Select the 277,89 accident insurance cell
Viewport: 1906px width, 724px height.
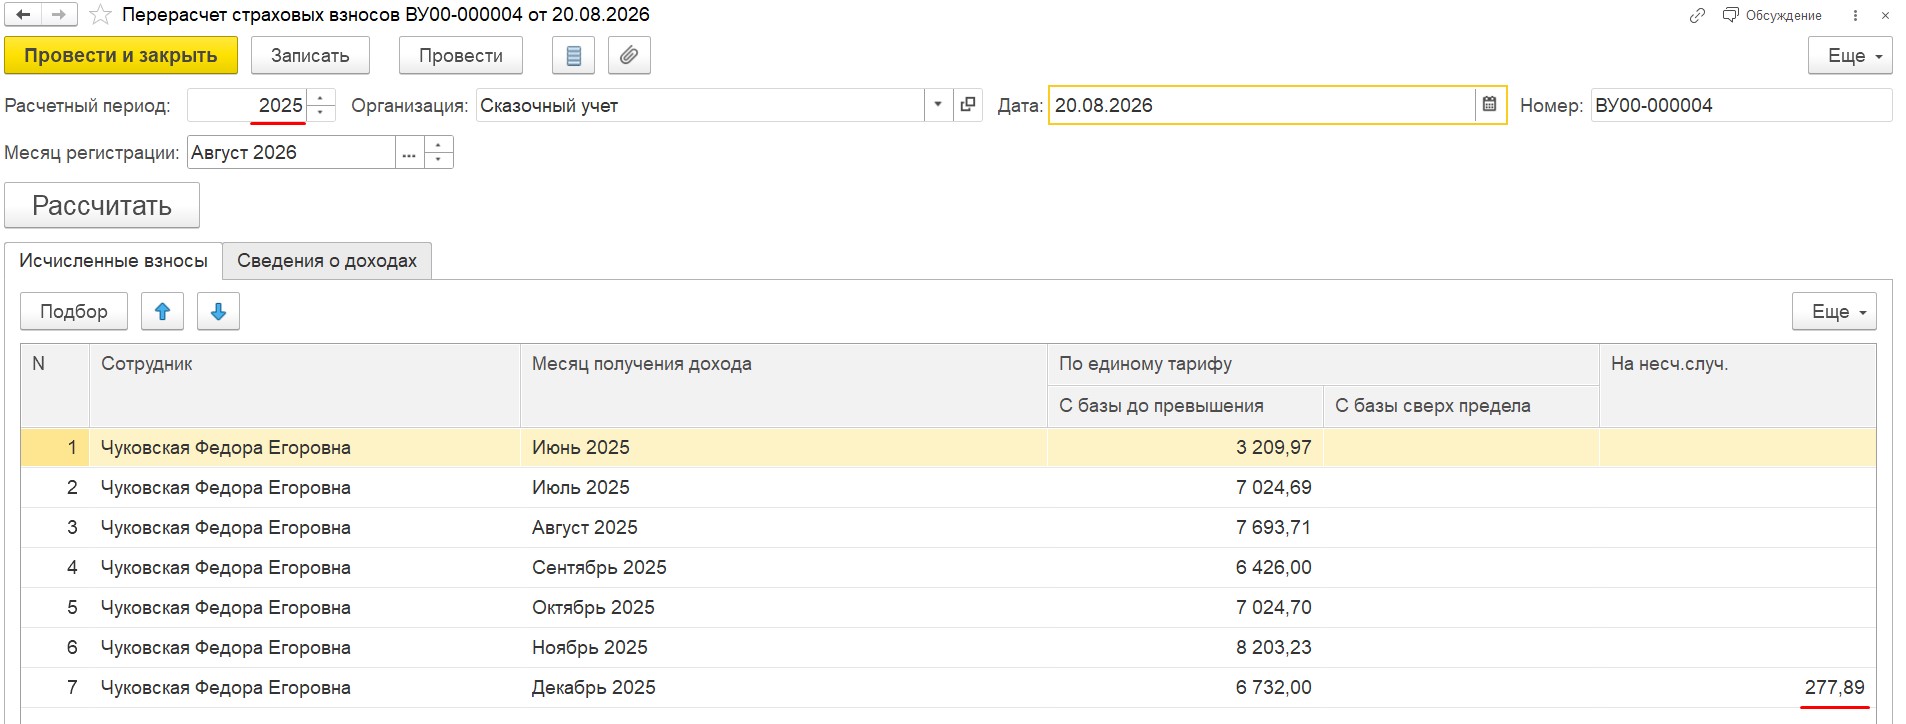pos(1738,688)
